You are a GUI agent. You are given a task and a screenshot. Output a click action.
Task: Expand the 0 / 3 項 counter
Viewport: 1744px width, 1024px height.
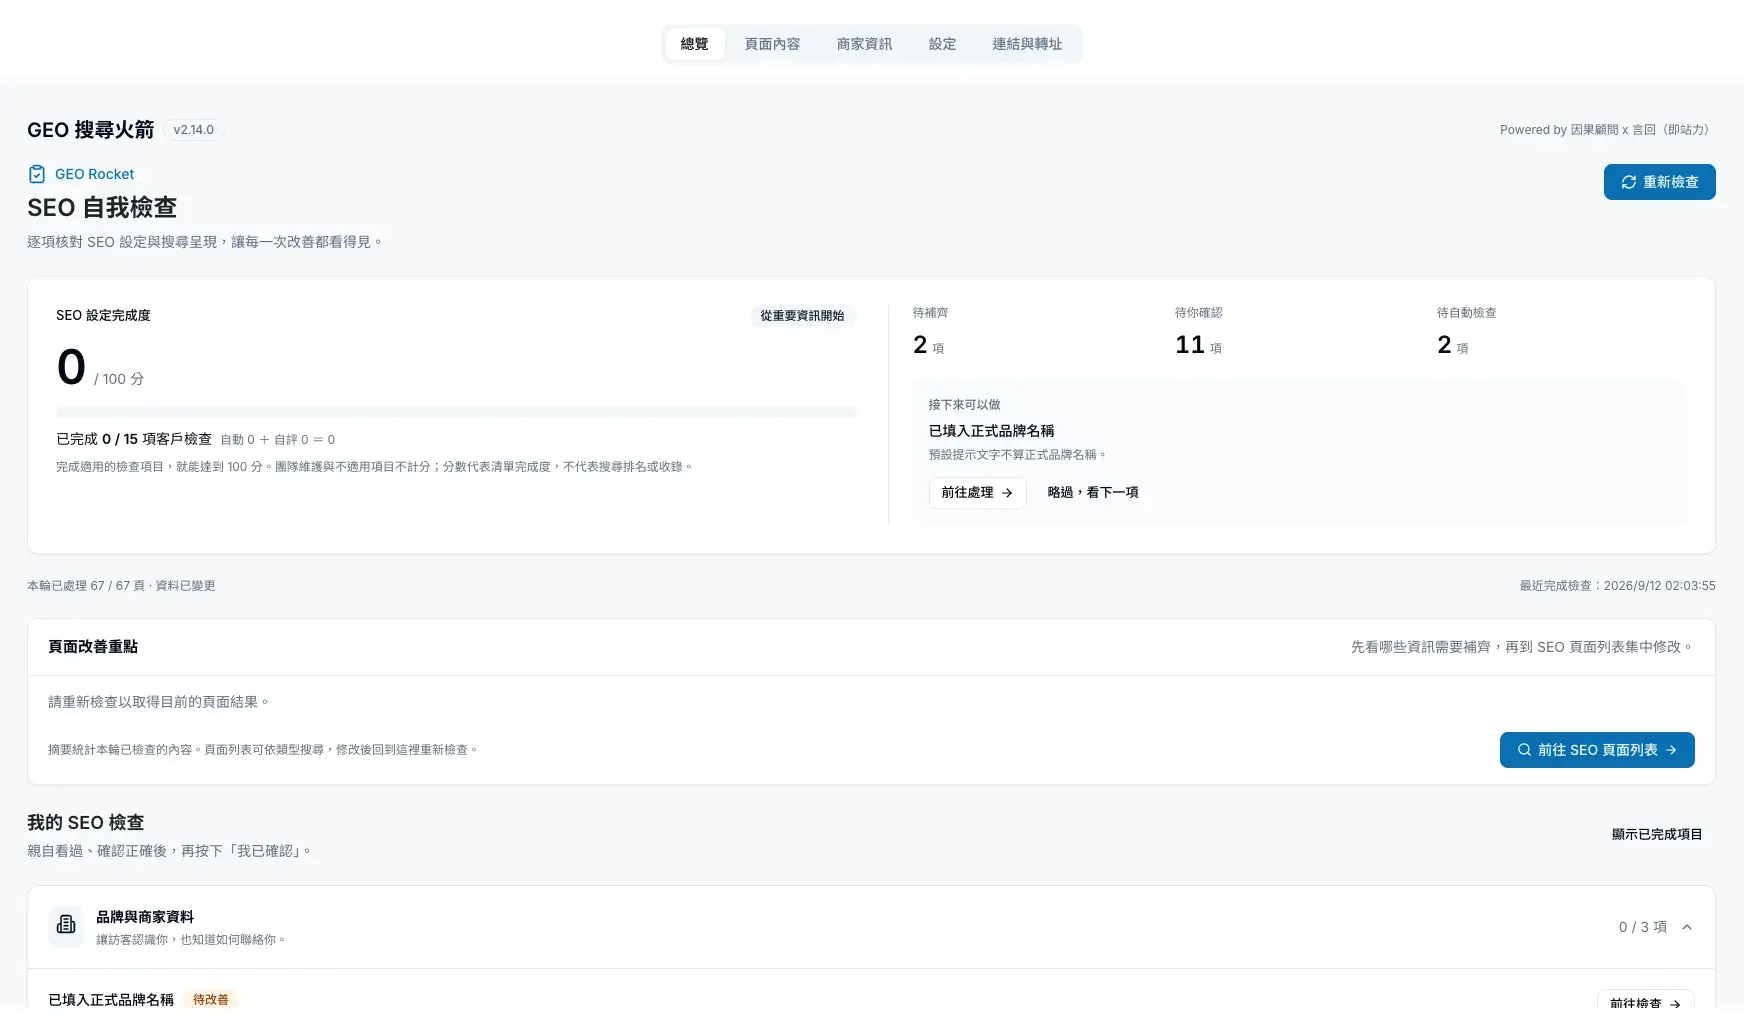pos(1643,927)
